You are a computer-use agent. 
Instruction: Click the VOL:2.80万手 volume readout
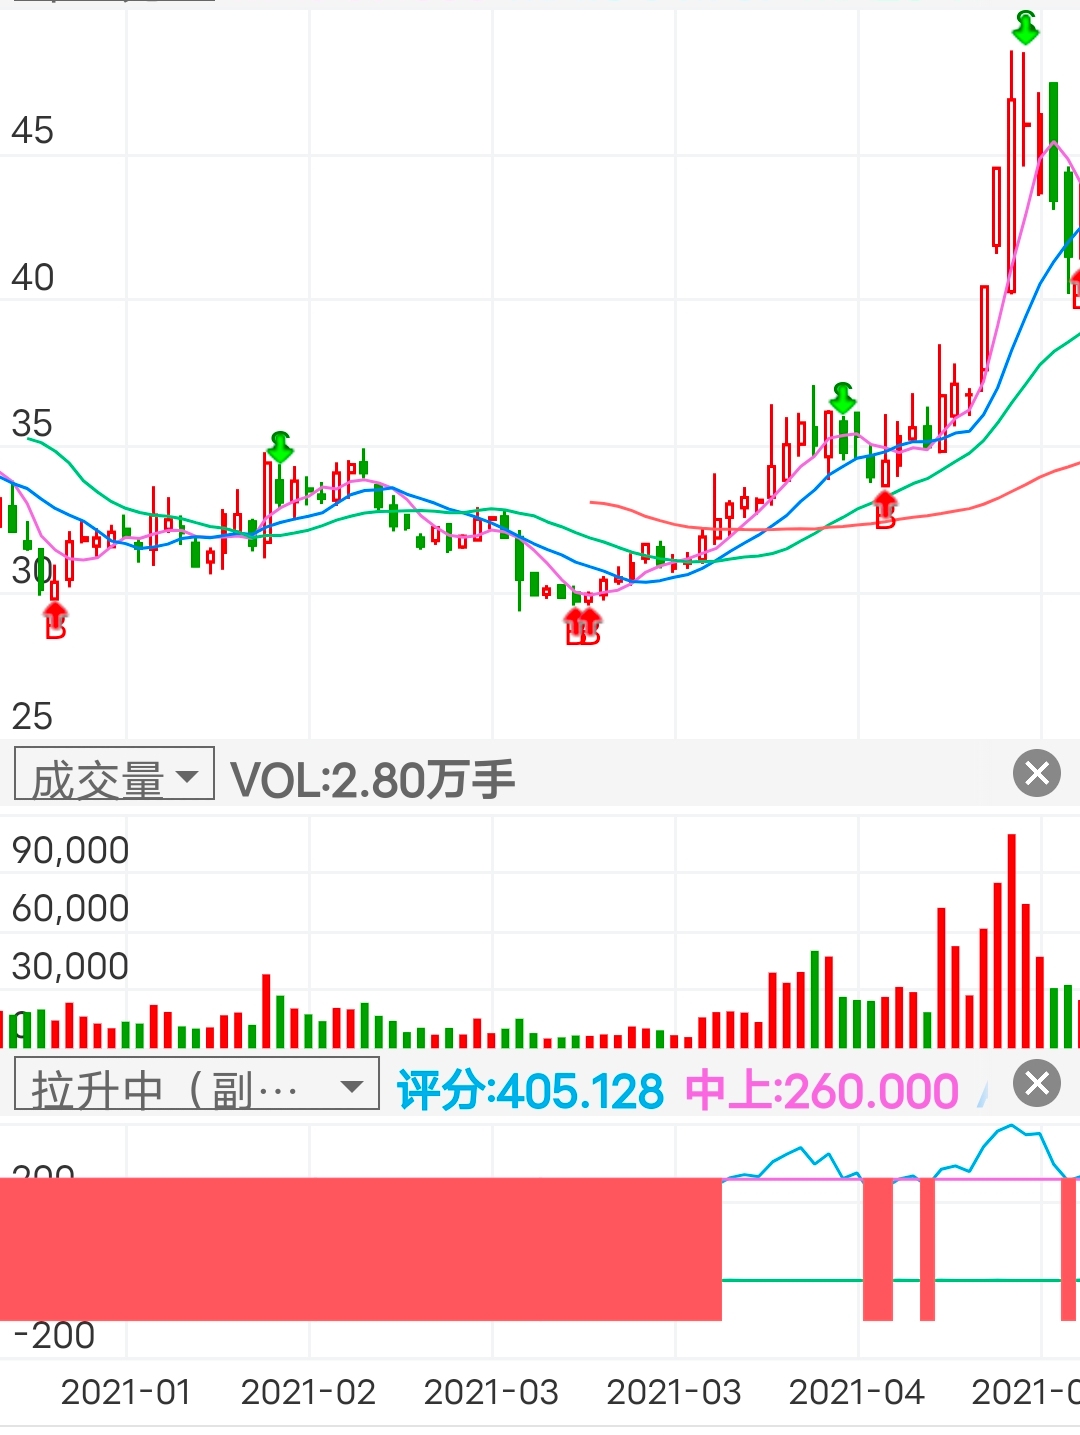[372, 779]
